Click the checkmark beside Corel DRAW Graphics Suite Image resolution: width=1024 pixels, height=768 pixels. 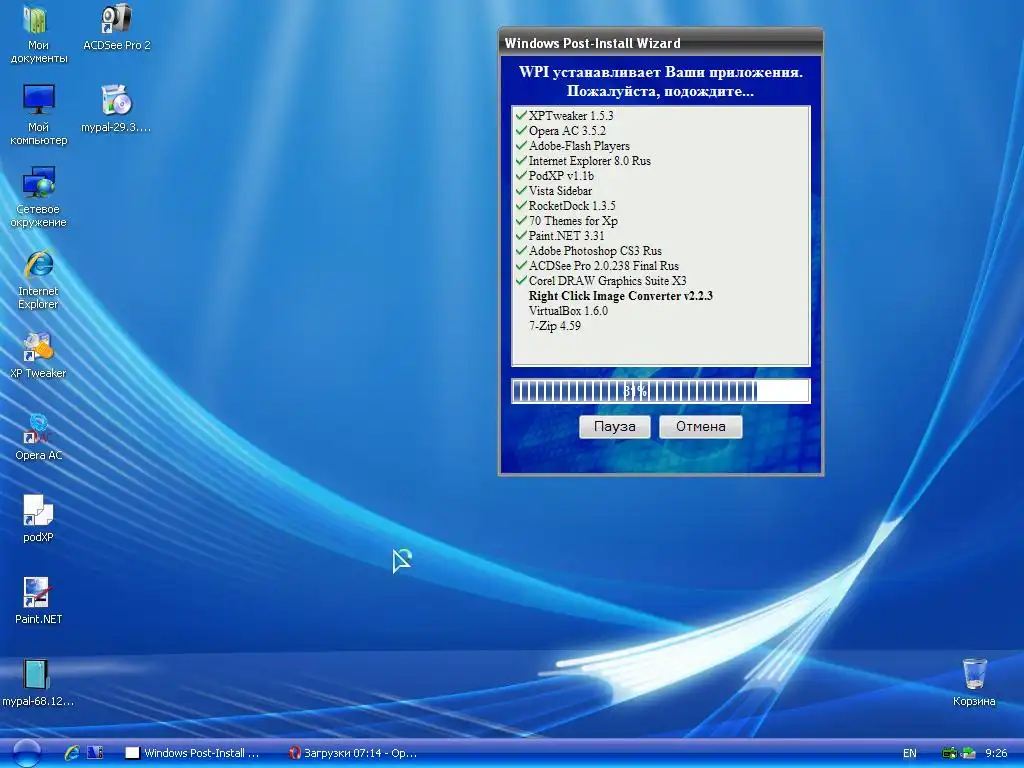tap(520, 280)
